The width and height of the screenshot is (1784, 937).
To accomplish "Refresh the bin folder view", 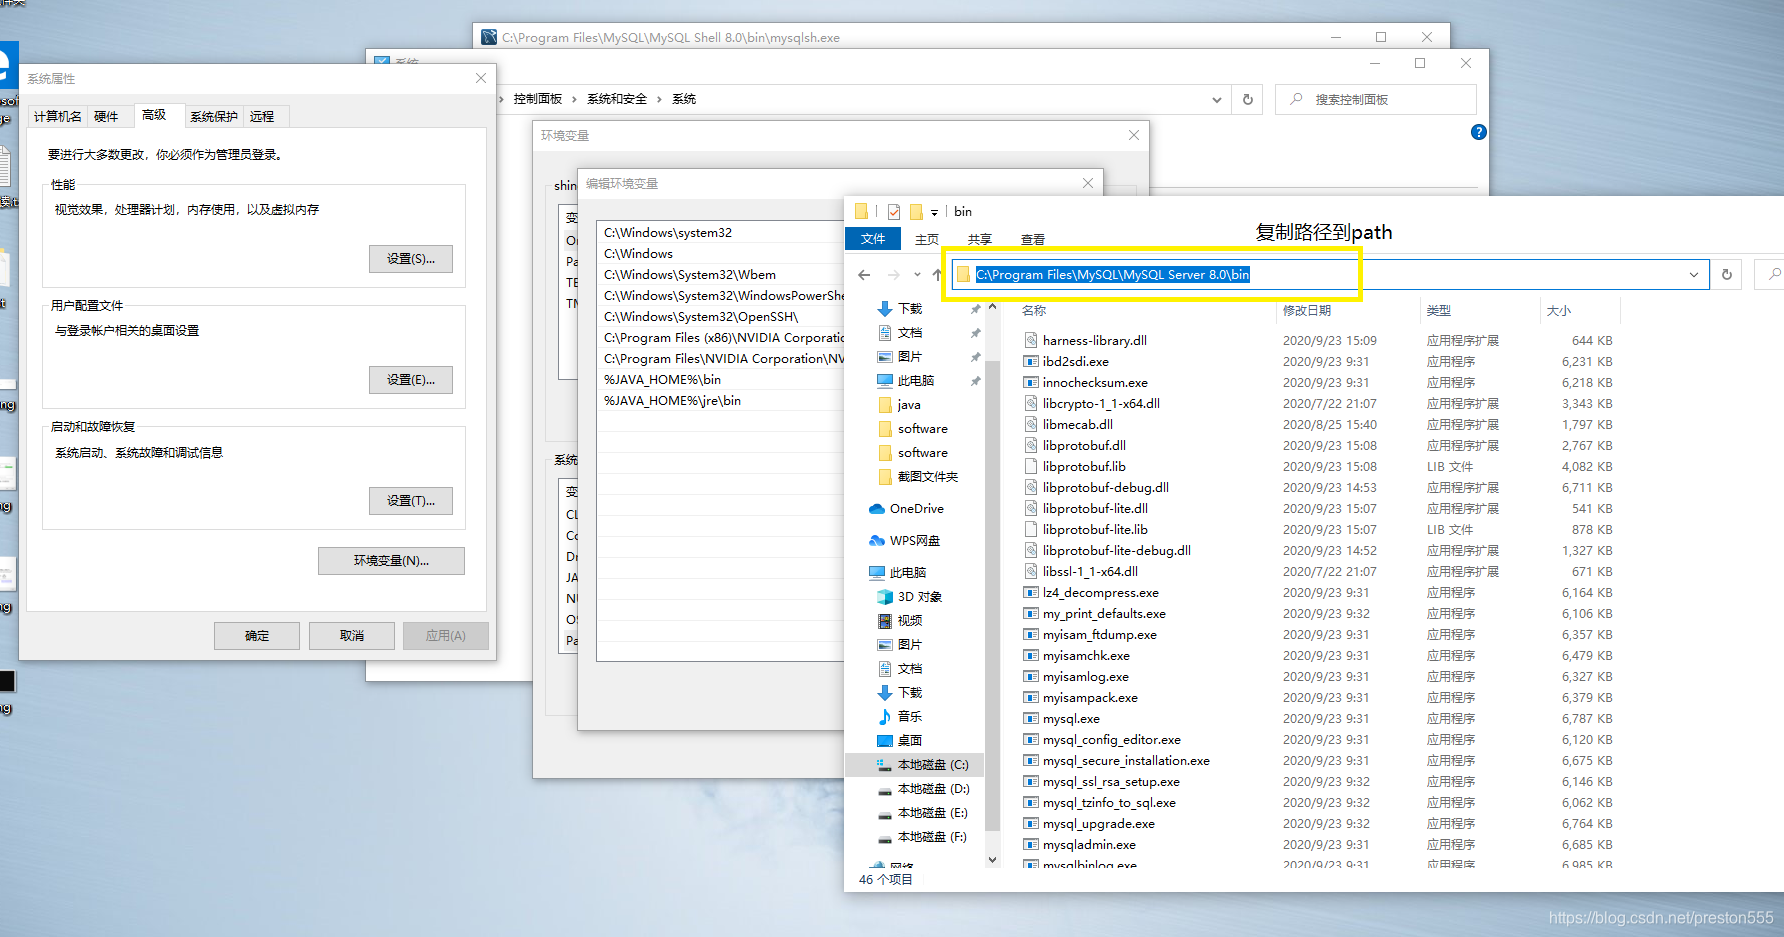I will pos(1727,274).
